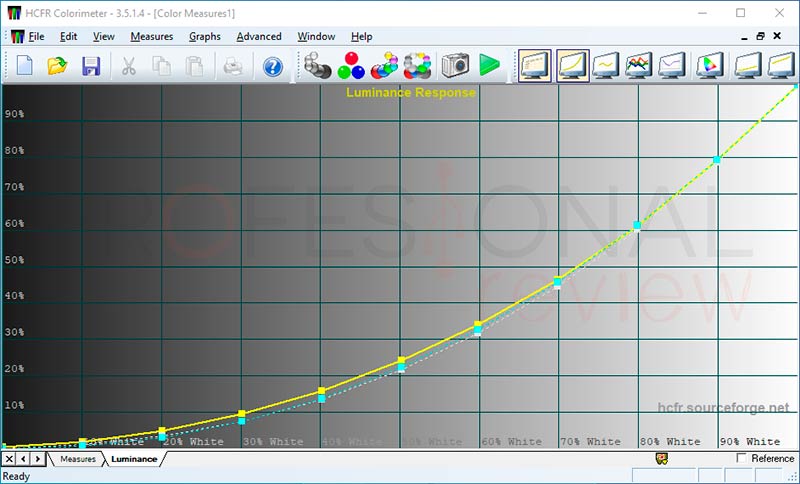Click the 90% label on vertical axis
The height and width of the screenshot is (484, 800).
(x=14, y=114)
